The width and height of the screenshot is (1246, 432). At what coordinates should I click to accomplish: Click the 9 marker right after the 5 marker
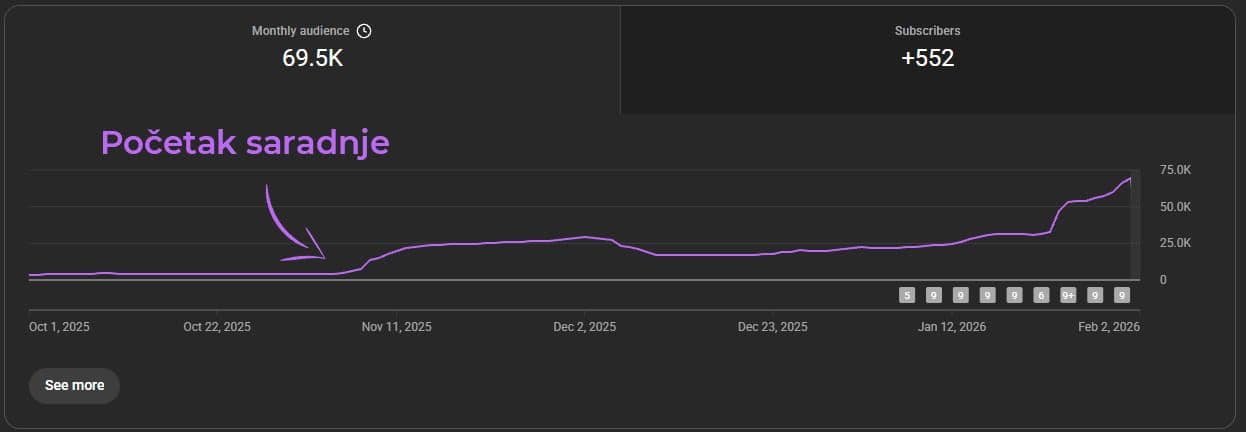[x=934, y=295]
